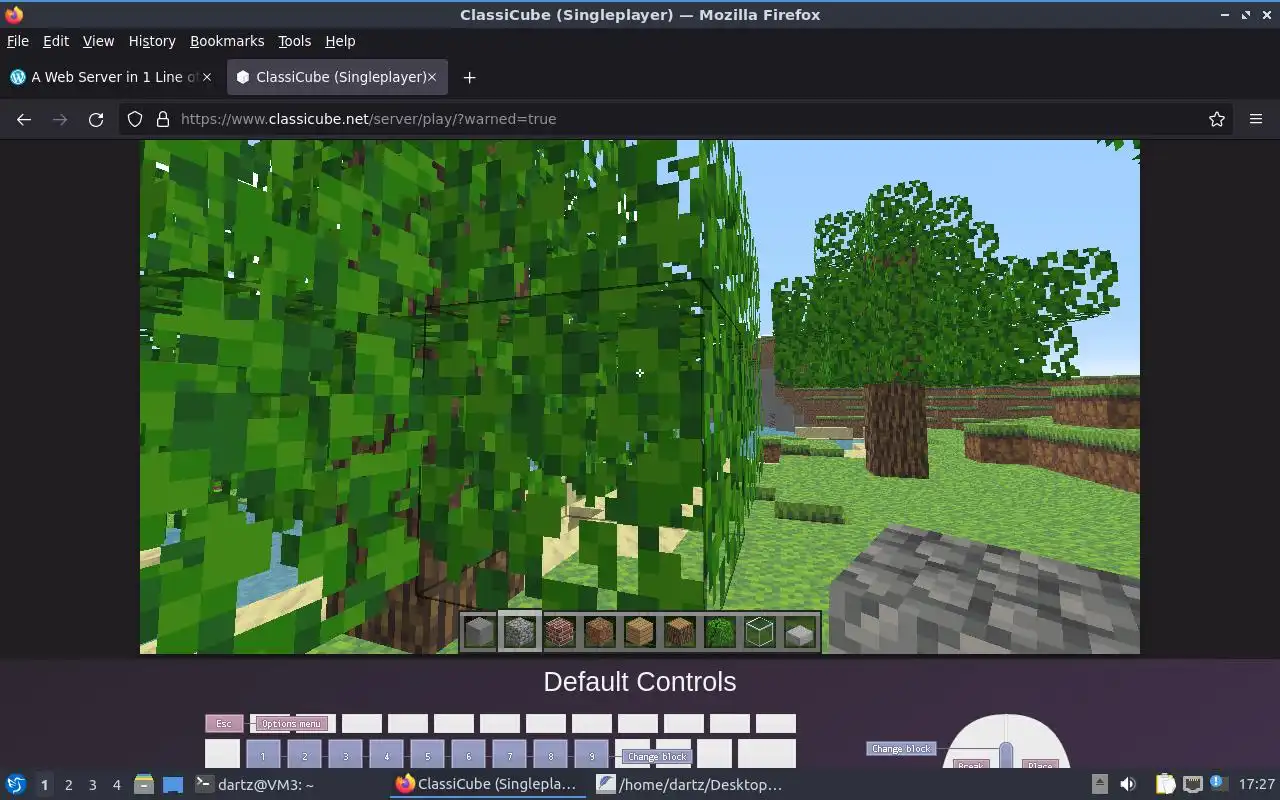Select the dirt block in hotbar
The height and width of the screenshot is (800, 1280).
tap(600, 632)
